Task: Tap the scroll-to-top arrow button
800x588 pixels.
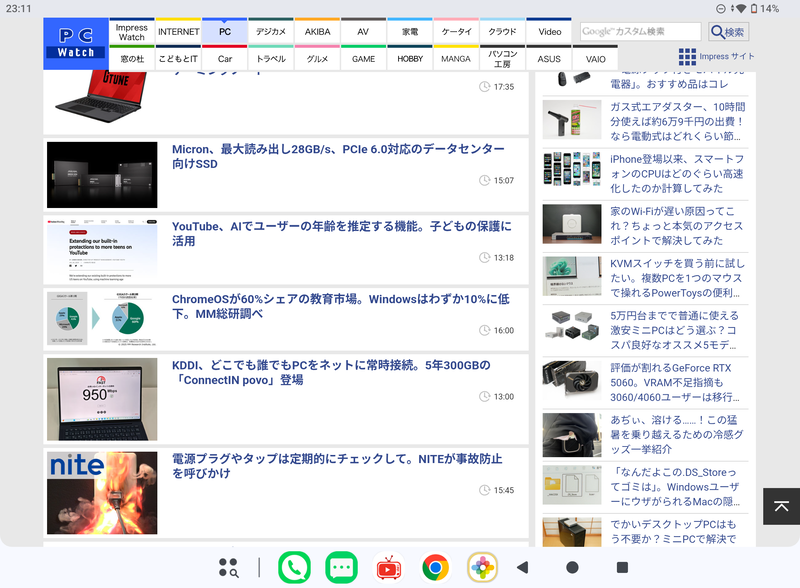Action: (x=781, y=507)
